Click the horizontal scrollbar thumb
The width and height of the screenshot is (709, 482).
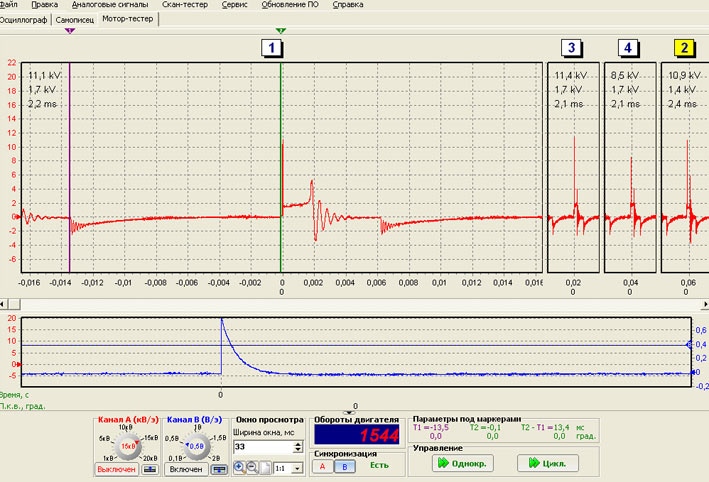tap(14, 304)
